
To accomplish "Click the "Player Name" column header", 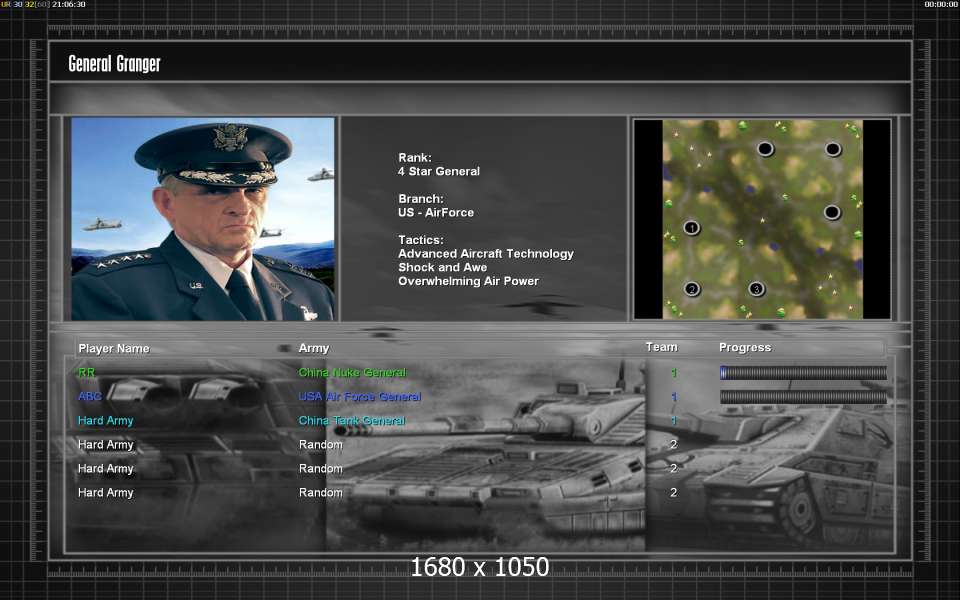I will coord(114,348).
